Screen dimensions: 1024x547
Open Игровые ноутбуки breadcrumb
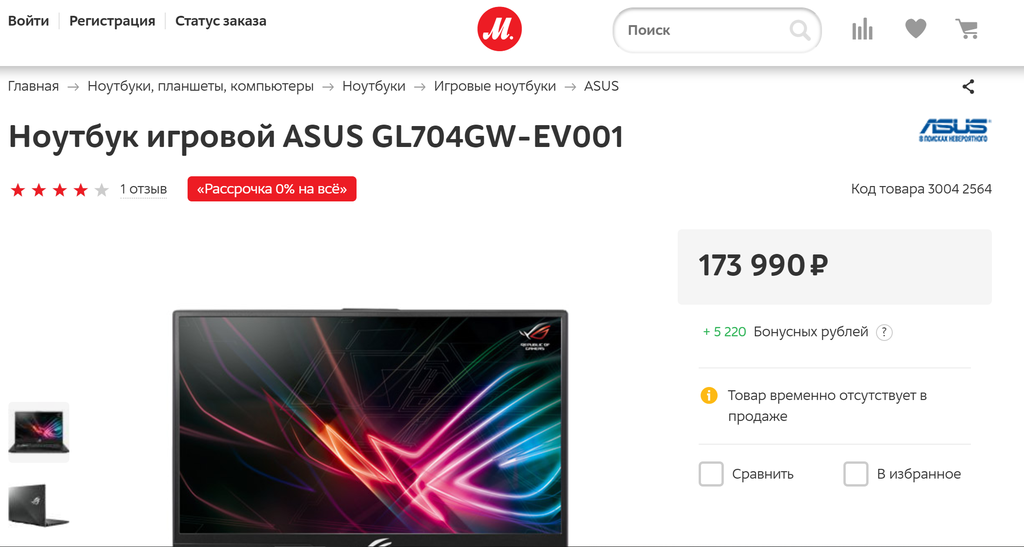(x=495, y=86)
